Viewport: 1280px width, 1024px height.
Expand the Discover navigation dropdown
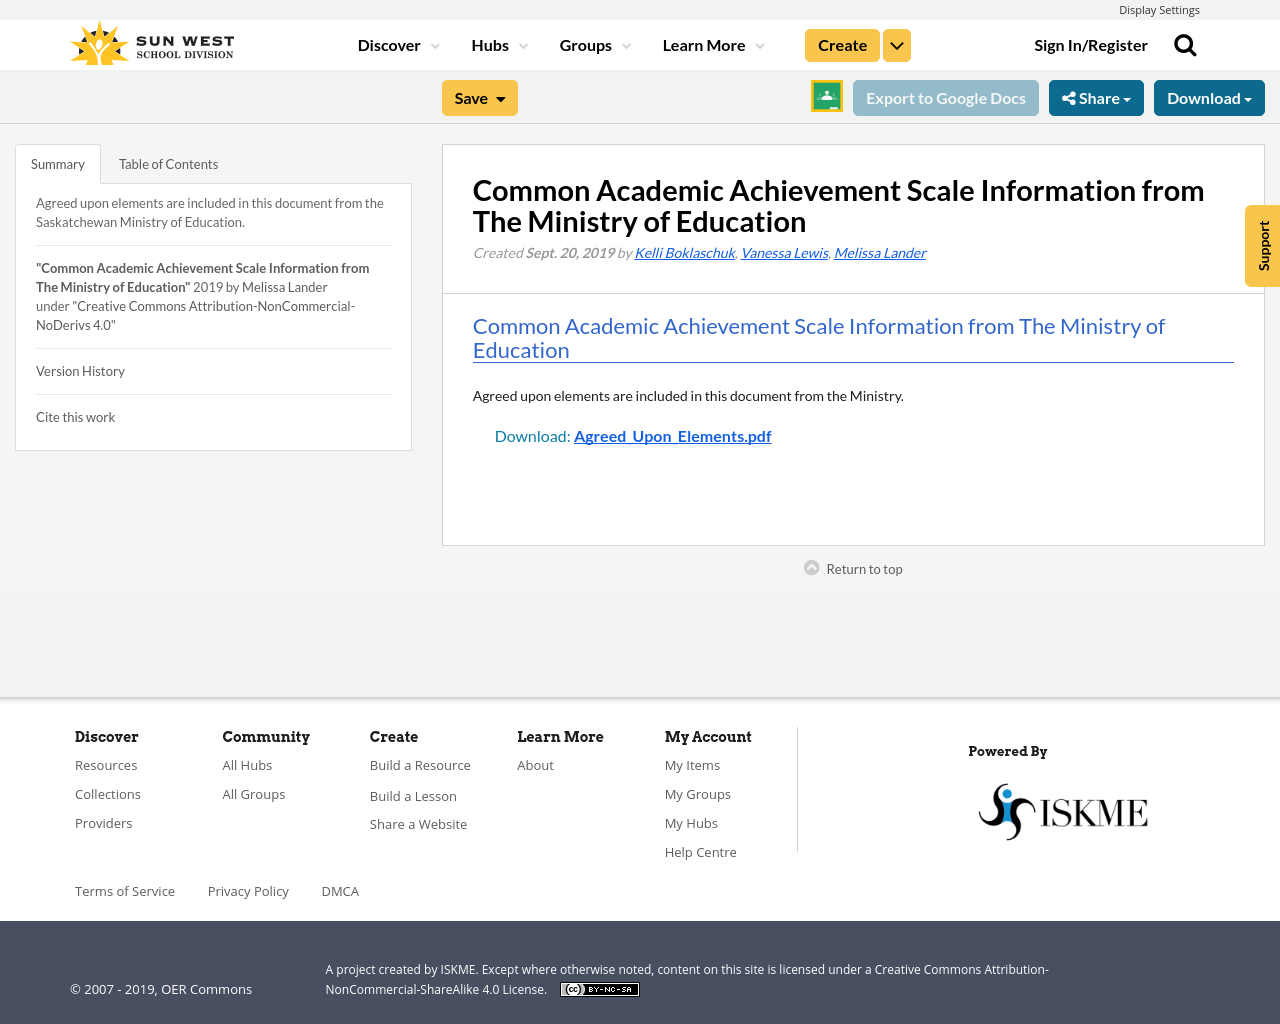point(397,44)
